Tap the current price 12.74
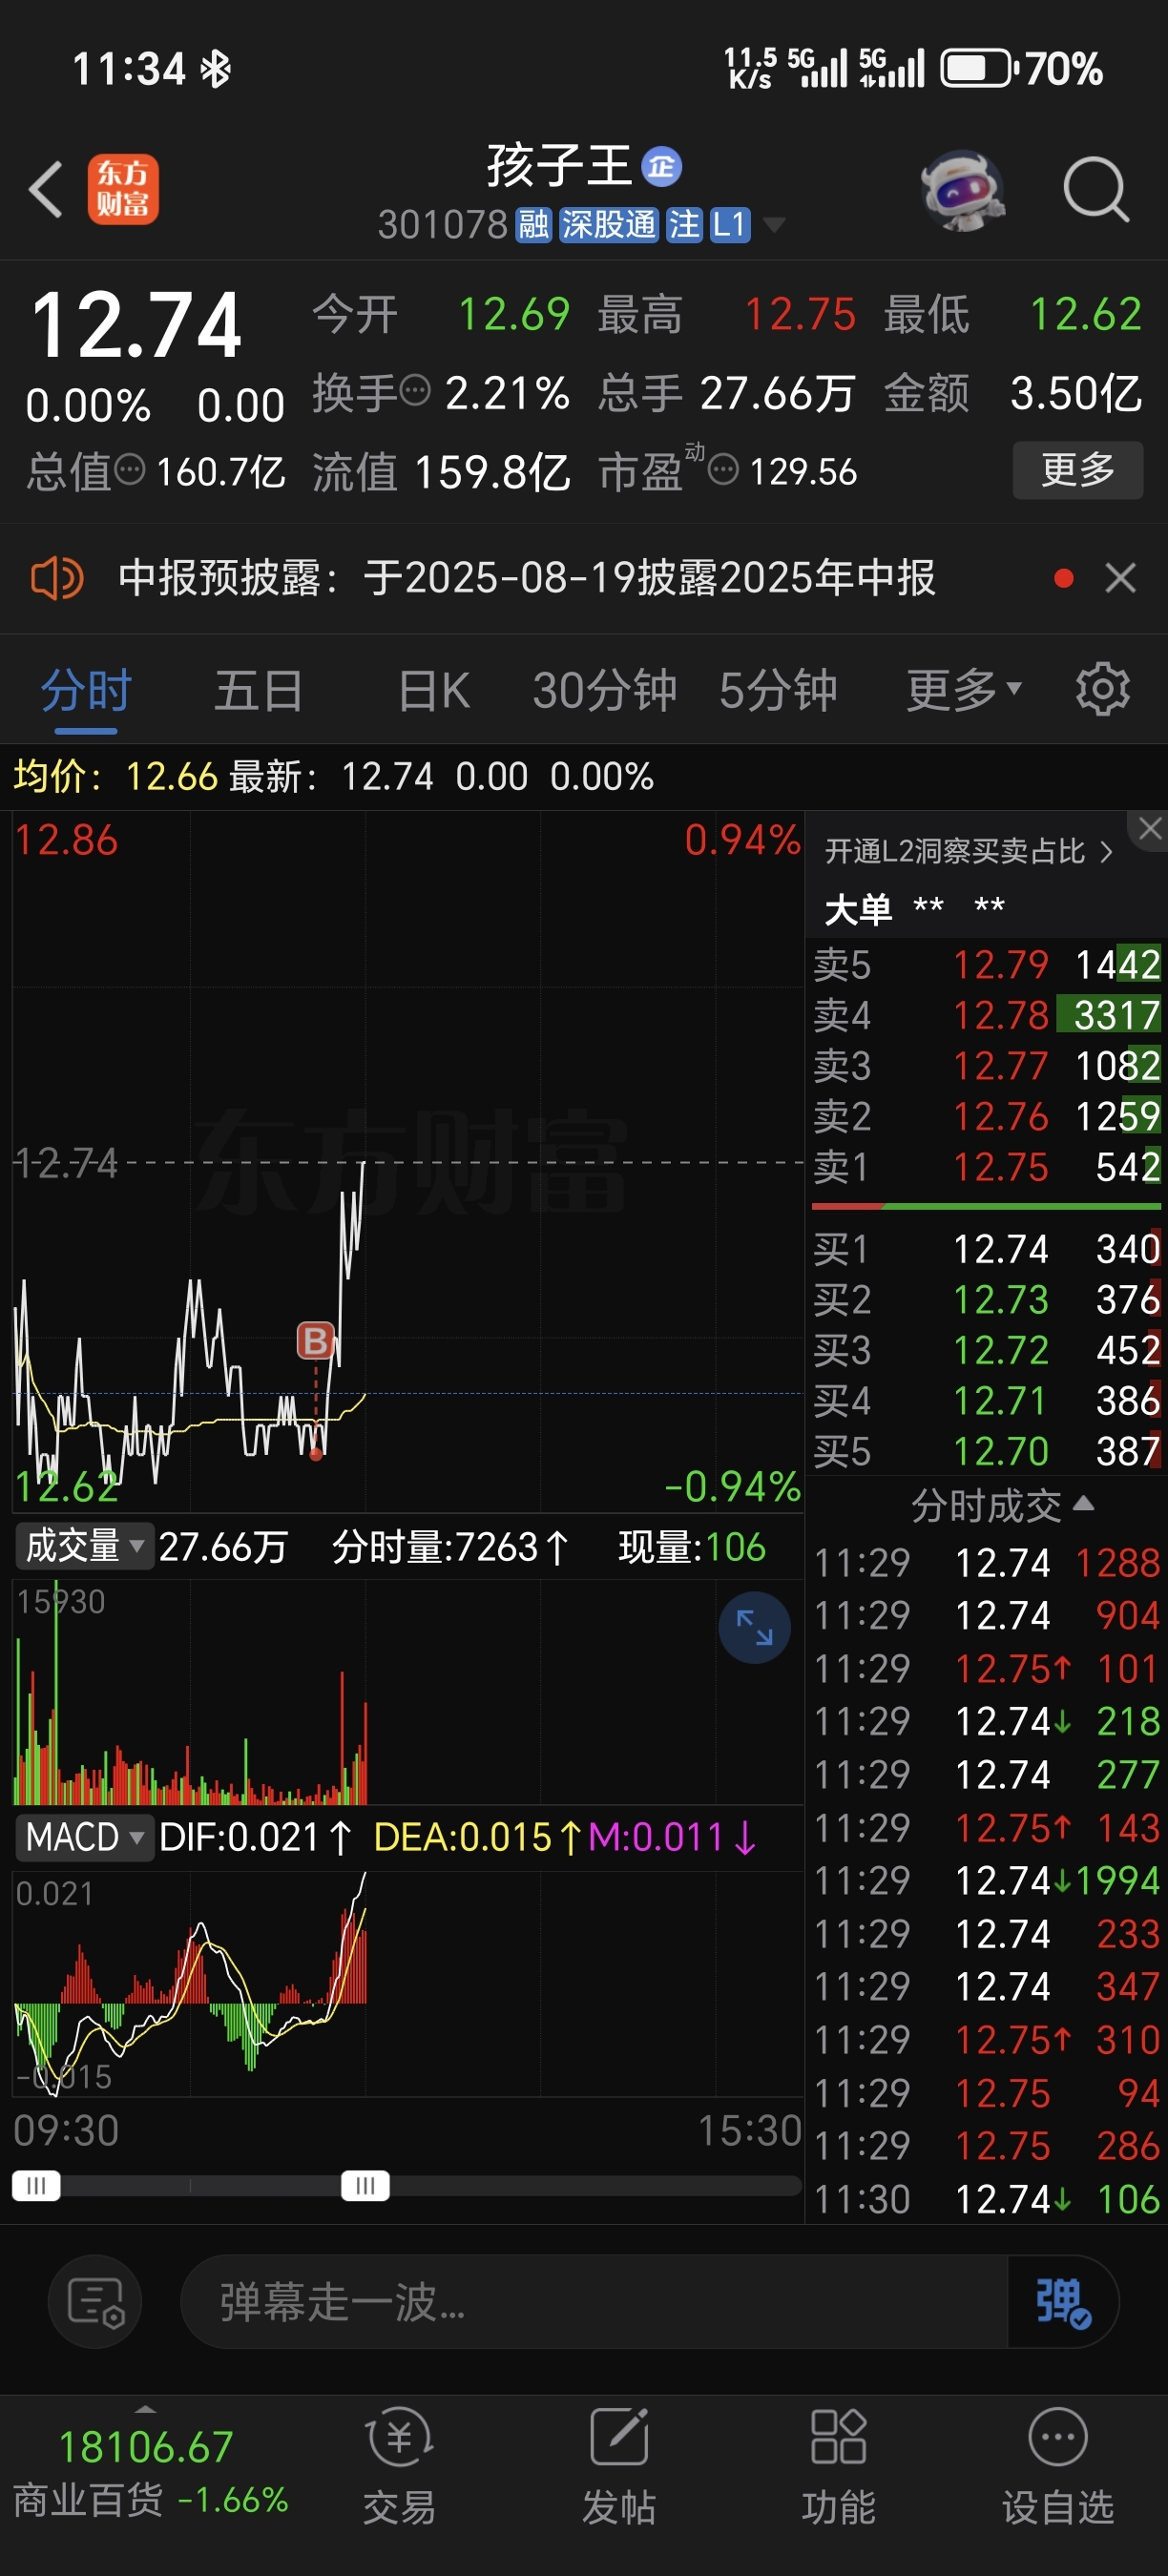1168x2576 pixels. pos(136,325)
